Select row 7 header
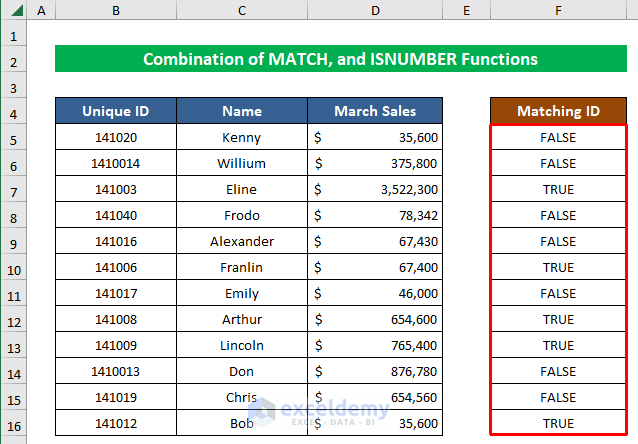The image size is (638, 444). pos(14,190)
